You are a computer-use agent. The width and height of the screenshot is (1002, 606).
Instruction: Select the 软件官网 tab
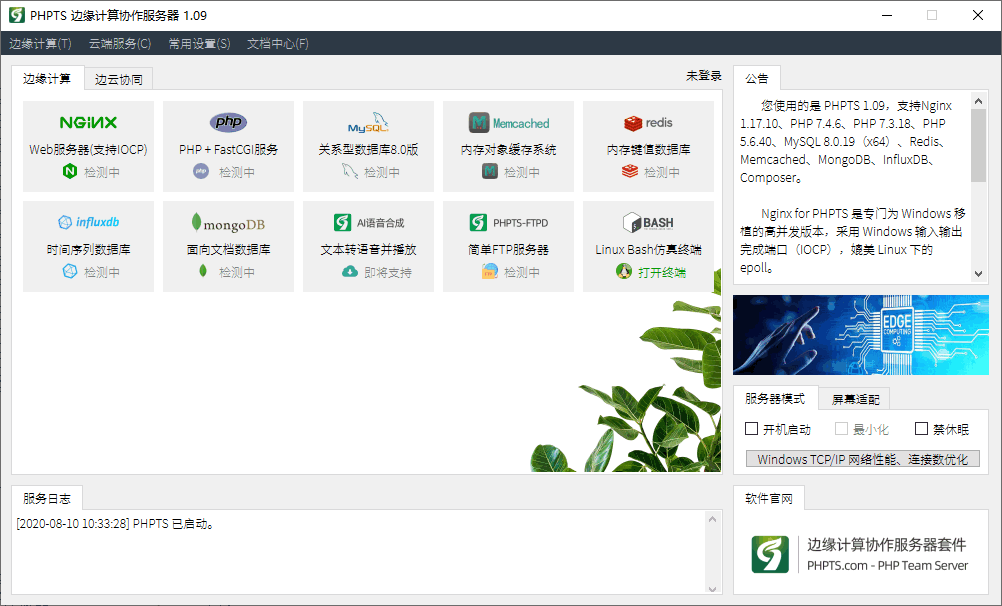[x=769, y=499]
